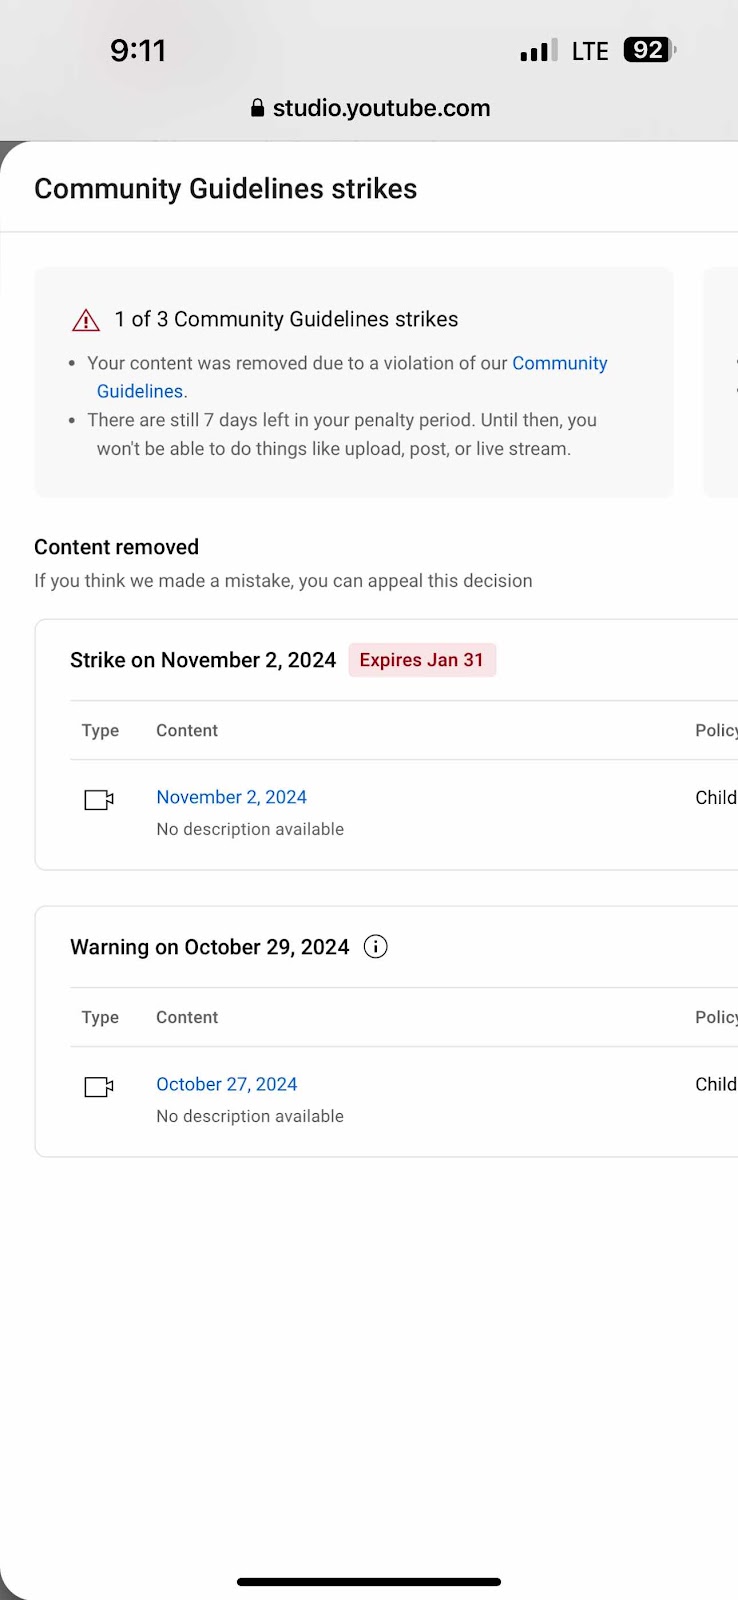
Task: Click the video icon in November 2 row
Action: pos(99,799)
